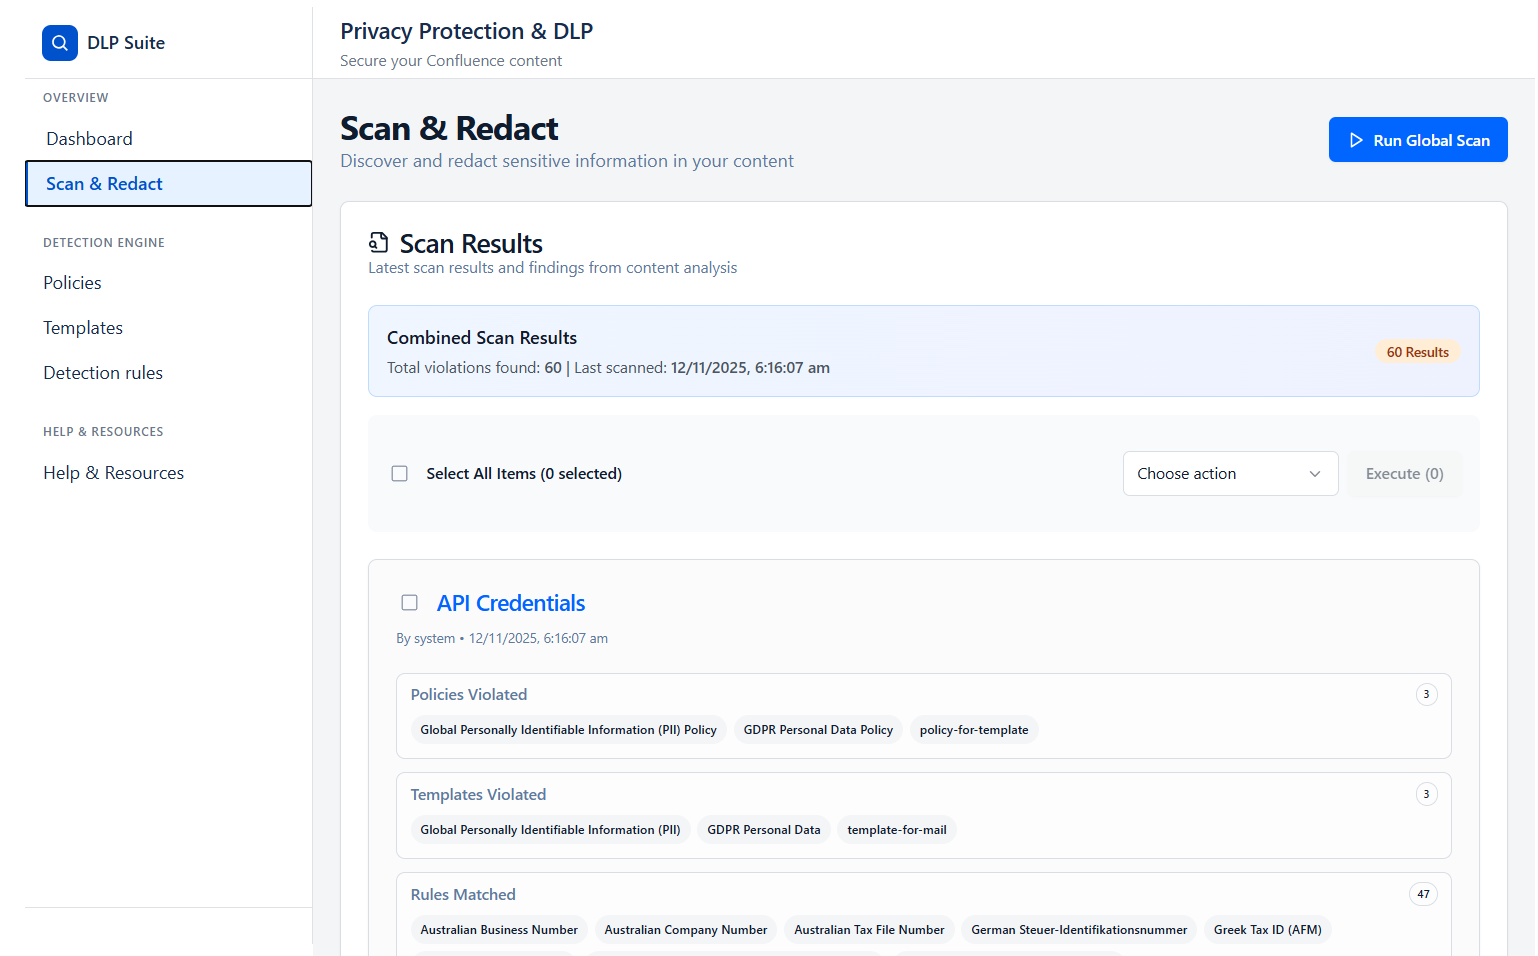This screenshot has width=1538, height=956.
Task: Click the Rules Matched 47 badge
Action: (x=1423, y=893)
